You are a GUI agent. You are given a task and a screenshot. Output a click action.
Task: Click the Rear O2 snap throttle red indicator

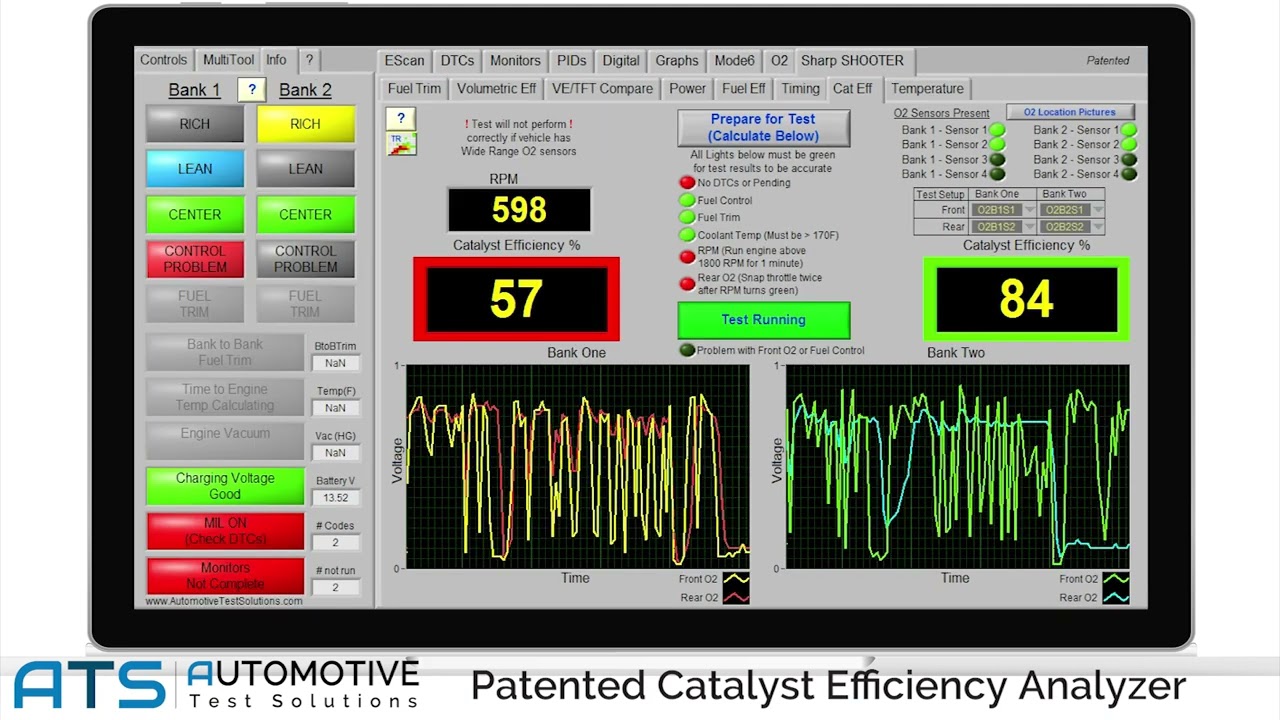[687, 284]
